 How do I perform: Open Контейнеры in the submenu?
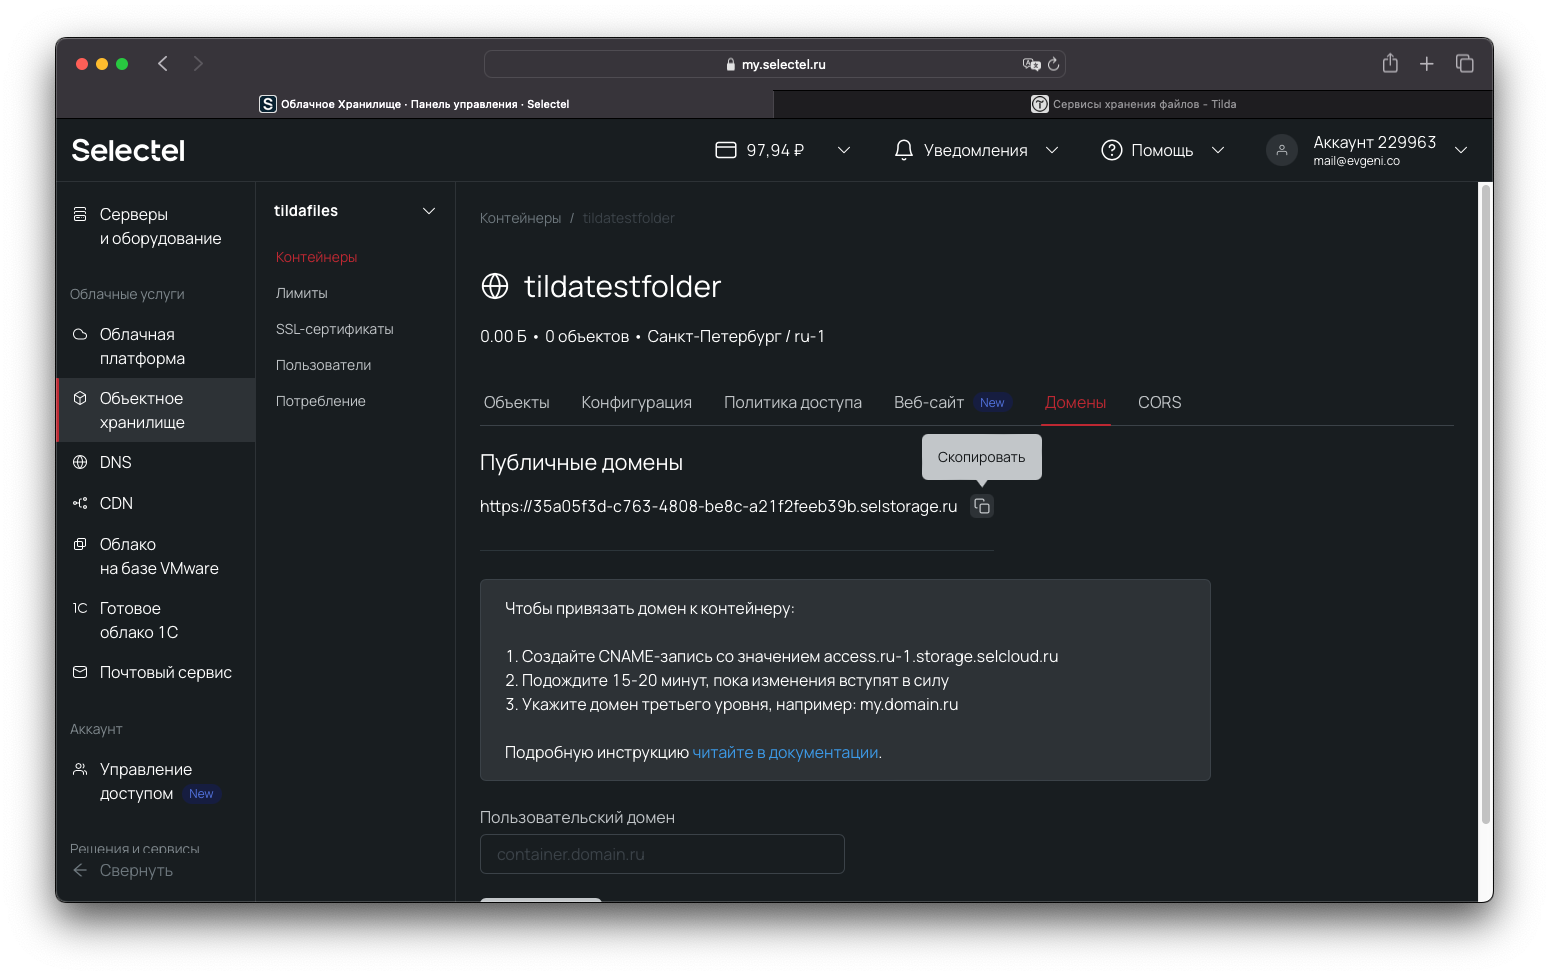click(x=317, y=257)
